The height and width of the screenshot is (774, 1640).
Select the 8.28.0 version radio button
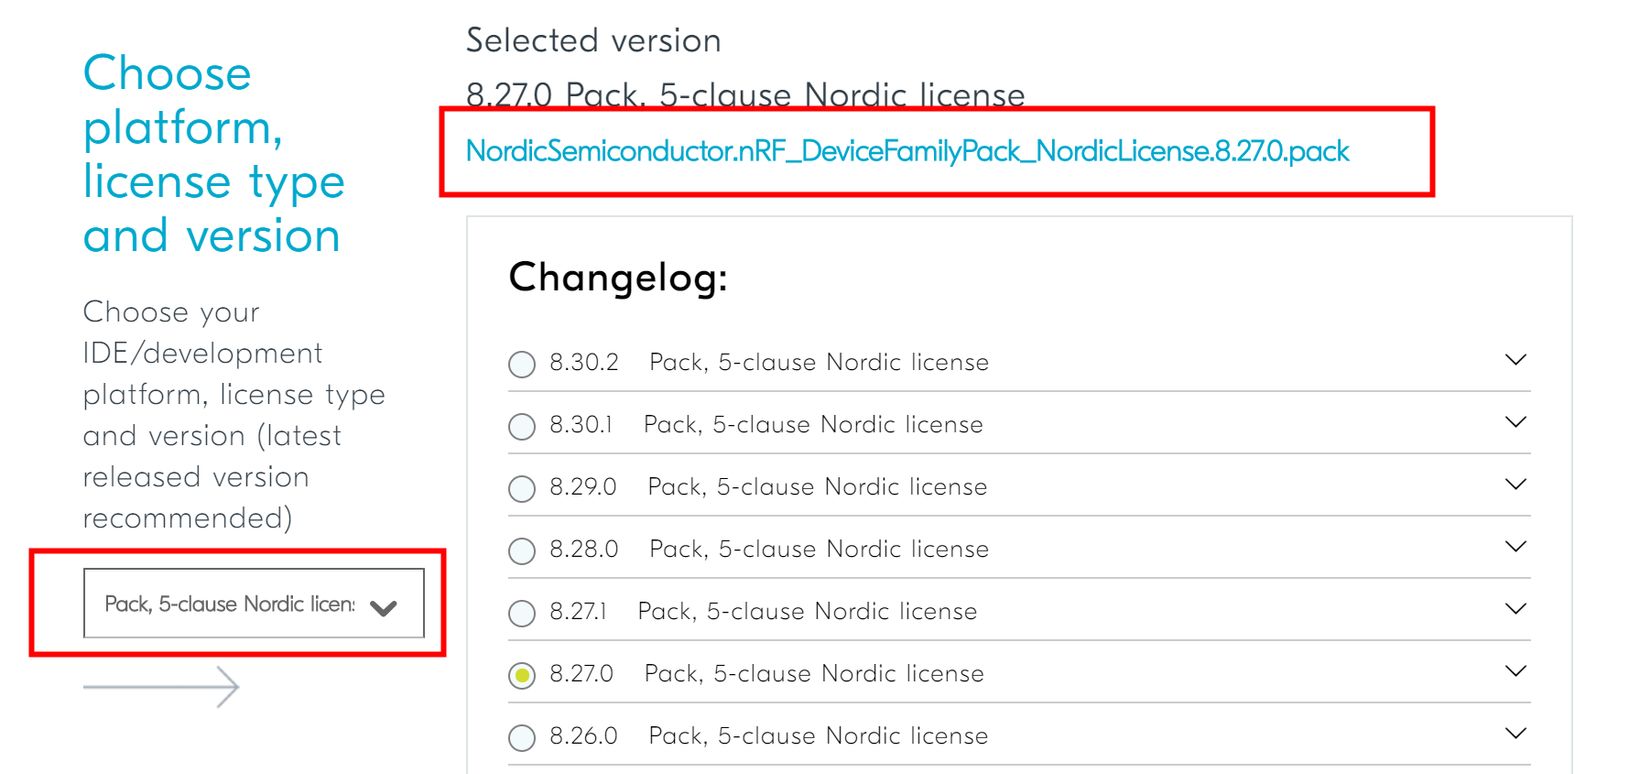coord(522,550)
